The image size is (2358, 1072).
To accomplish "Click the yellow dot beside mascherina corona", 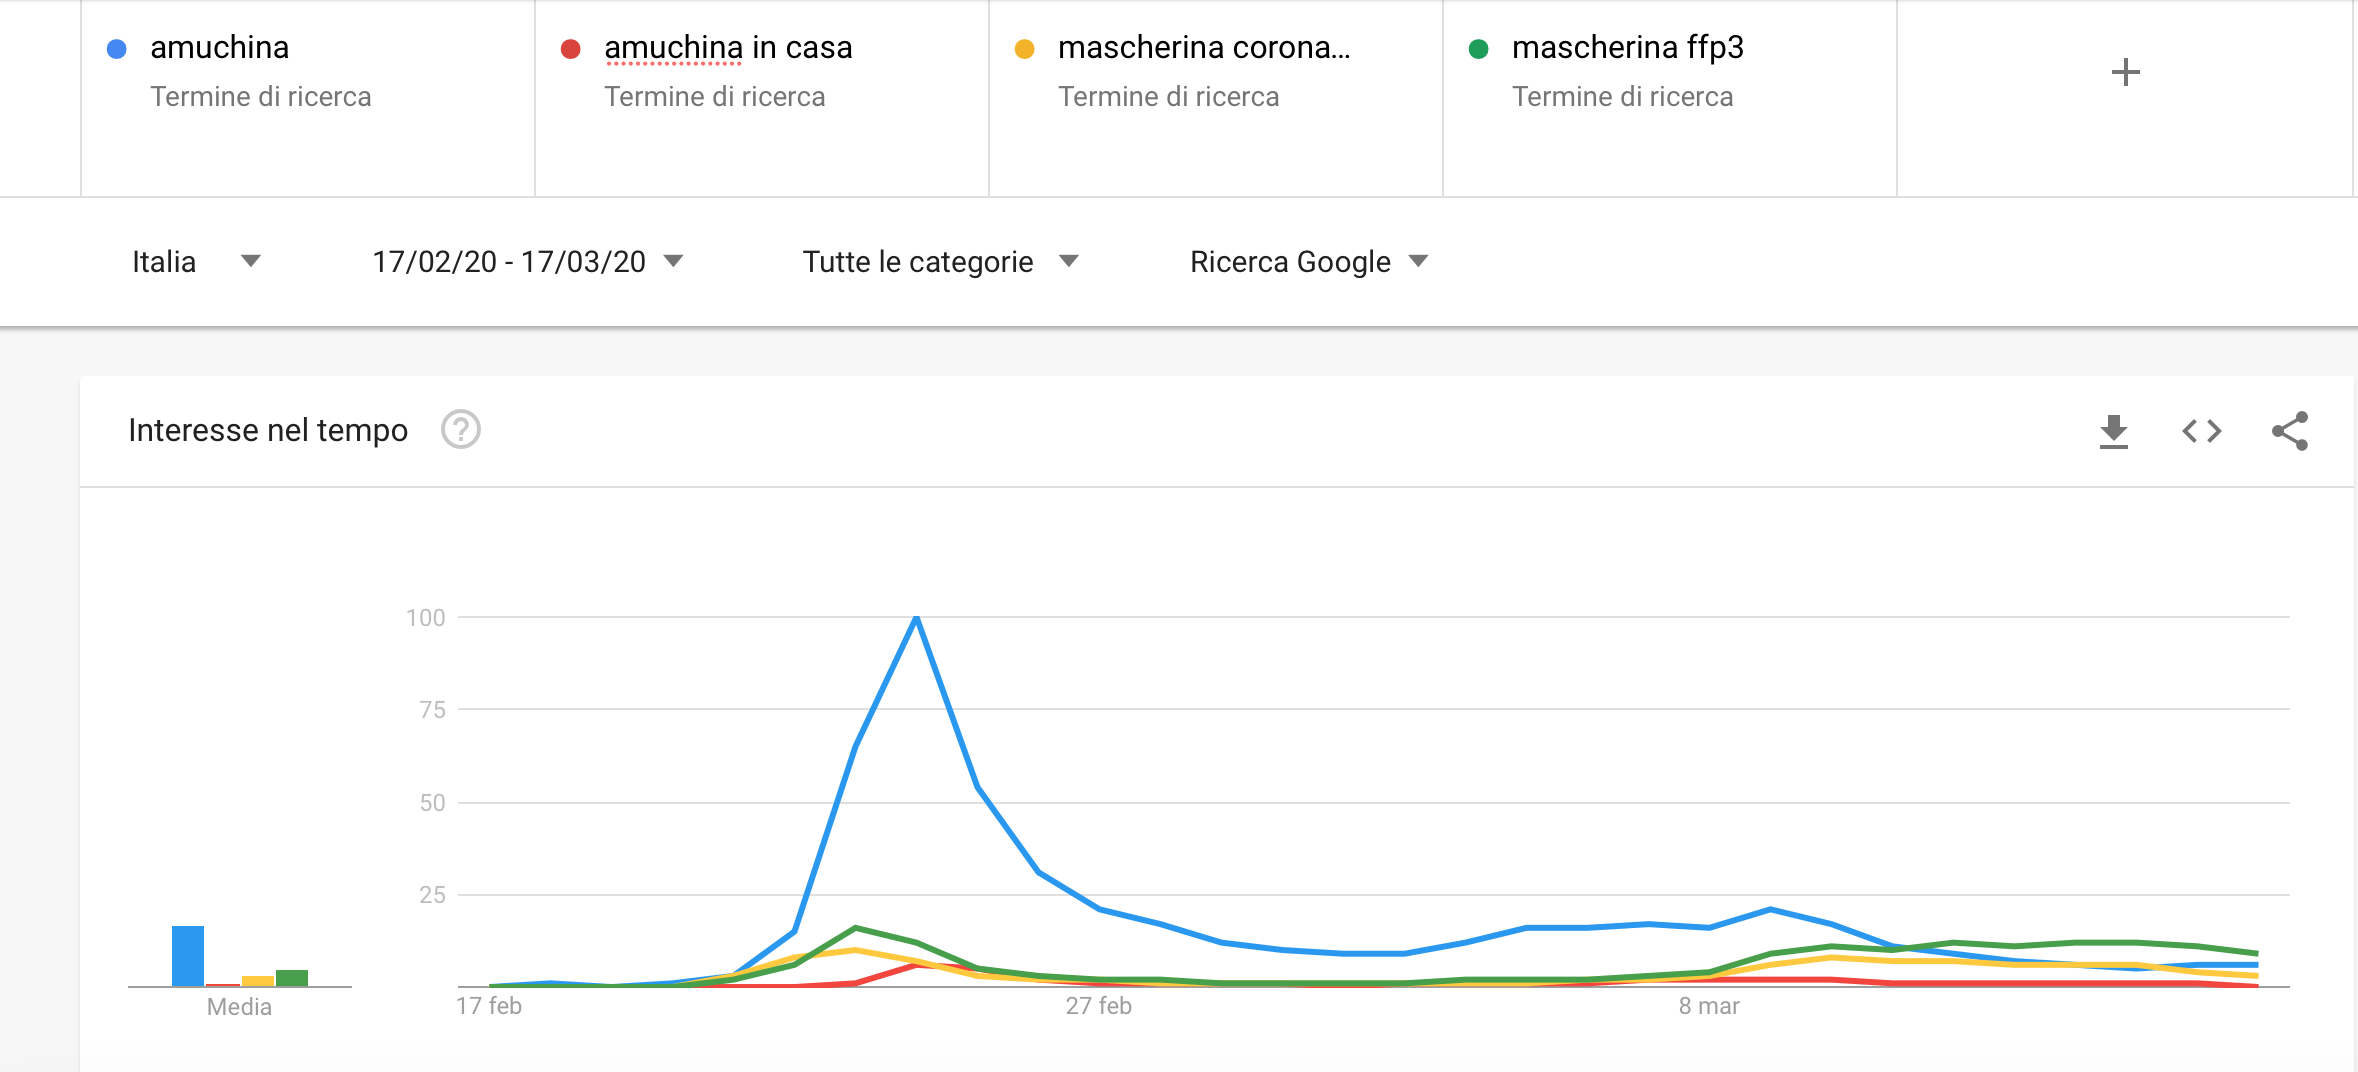I will pyautogui.click(x=1024, y=48).
